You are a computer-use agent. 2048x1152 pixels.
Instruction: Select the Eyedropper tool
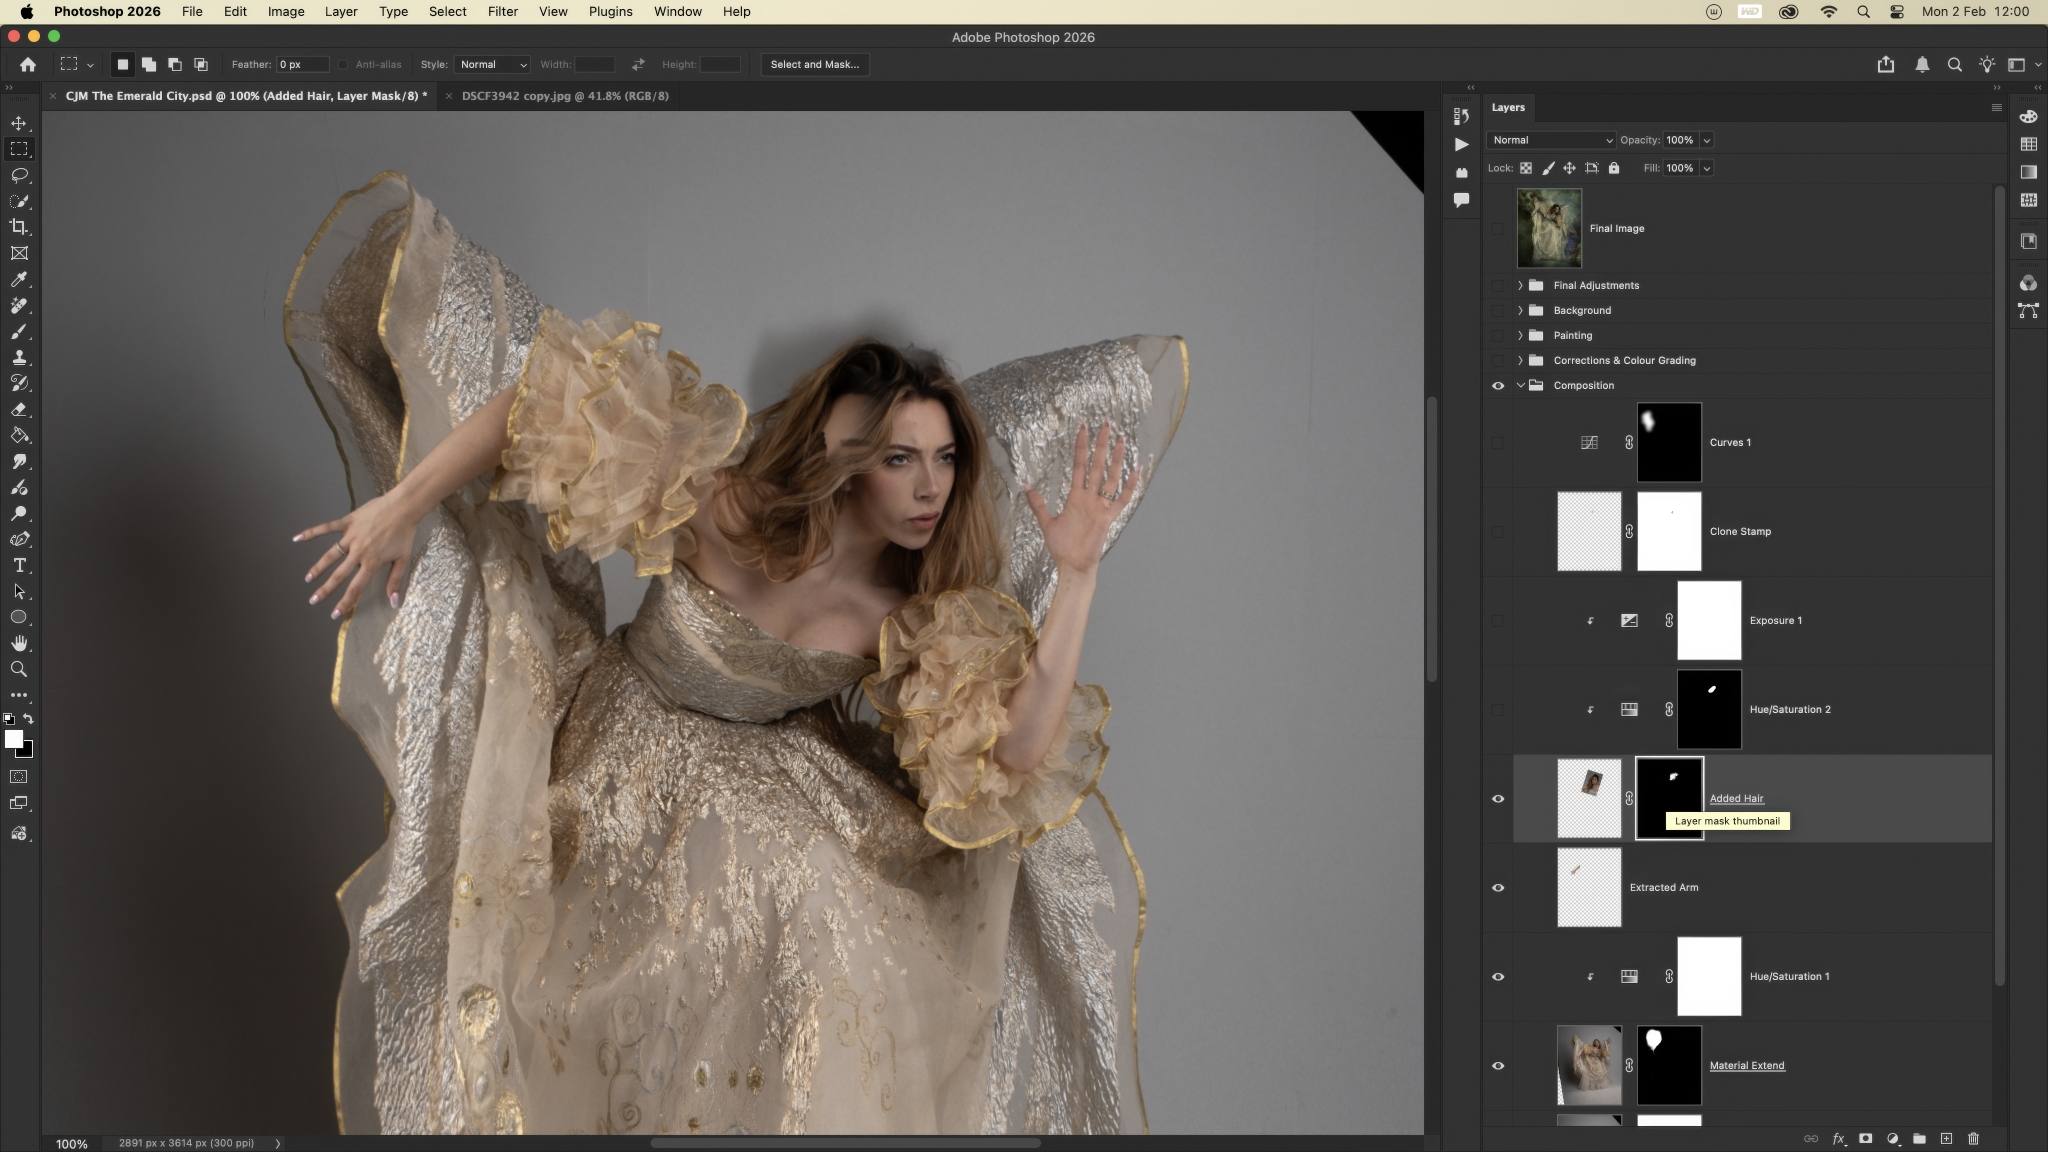(x=19, y=279)
